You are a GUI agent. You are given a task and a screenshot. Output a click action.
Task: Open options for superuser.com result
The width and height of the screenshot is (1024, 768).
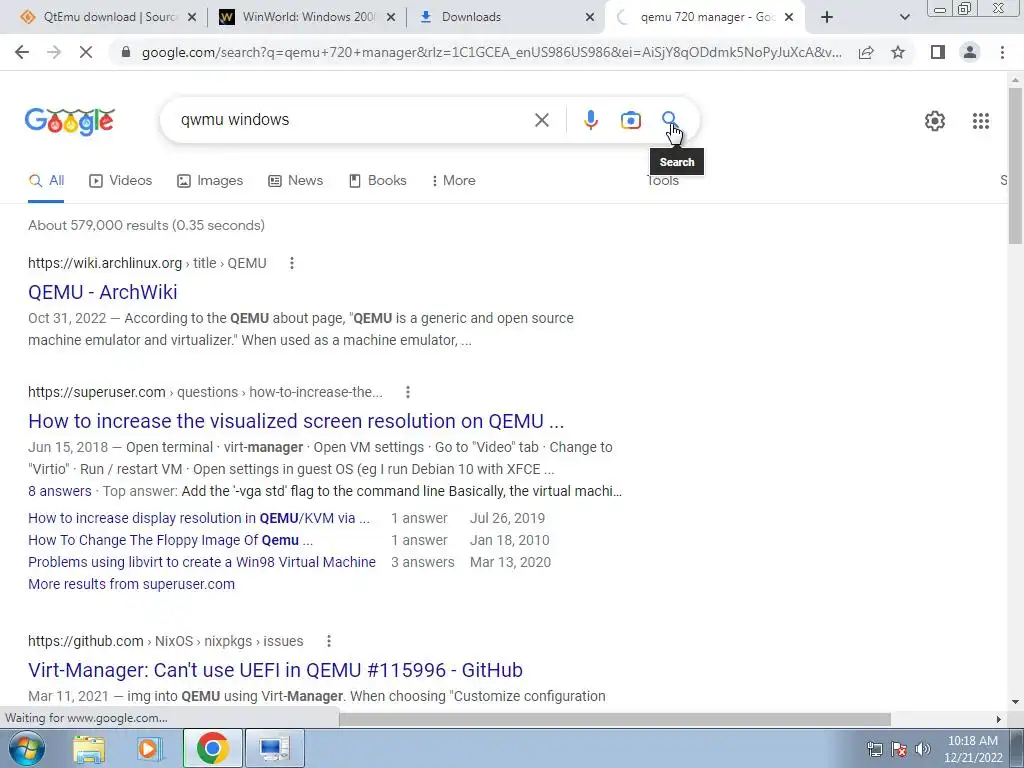tap(408, 392)
